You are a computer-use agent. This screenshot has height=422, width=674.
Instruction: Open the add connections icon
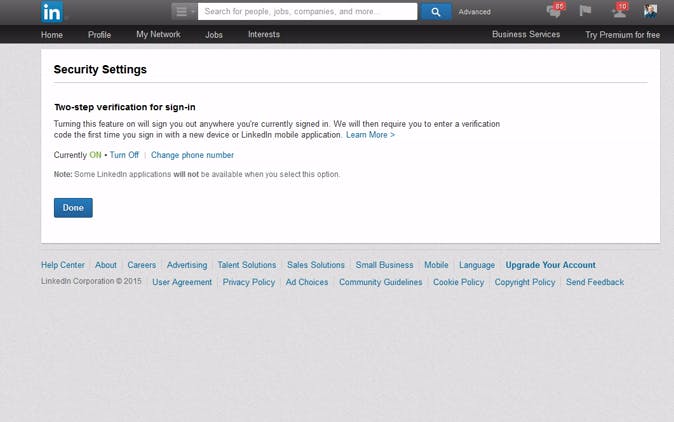[x=619, y=11]
